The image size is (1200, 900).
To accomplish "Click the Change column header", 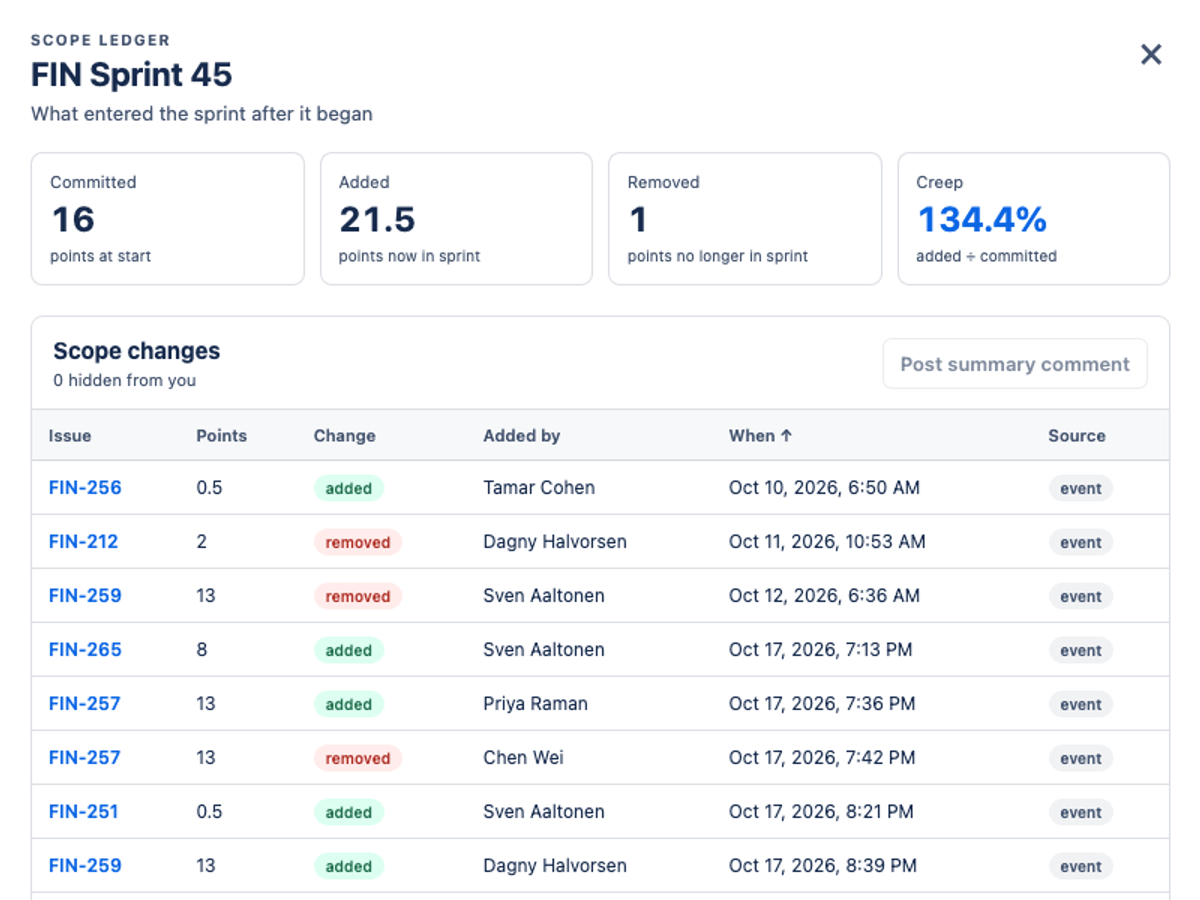I will (345, 436).
